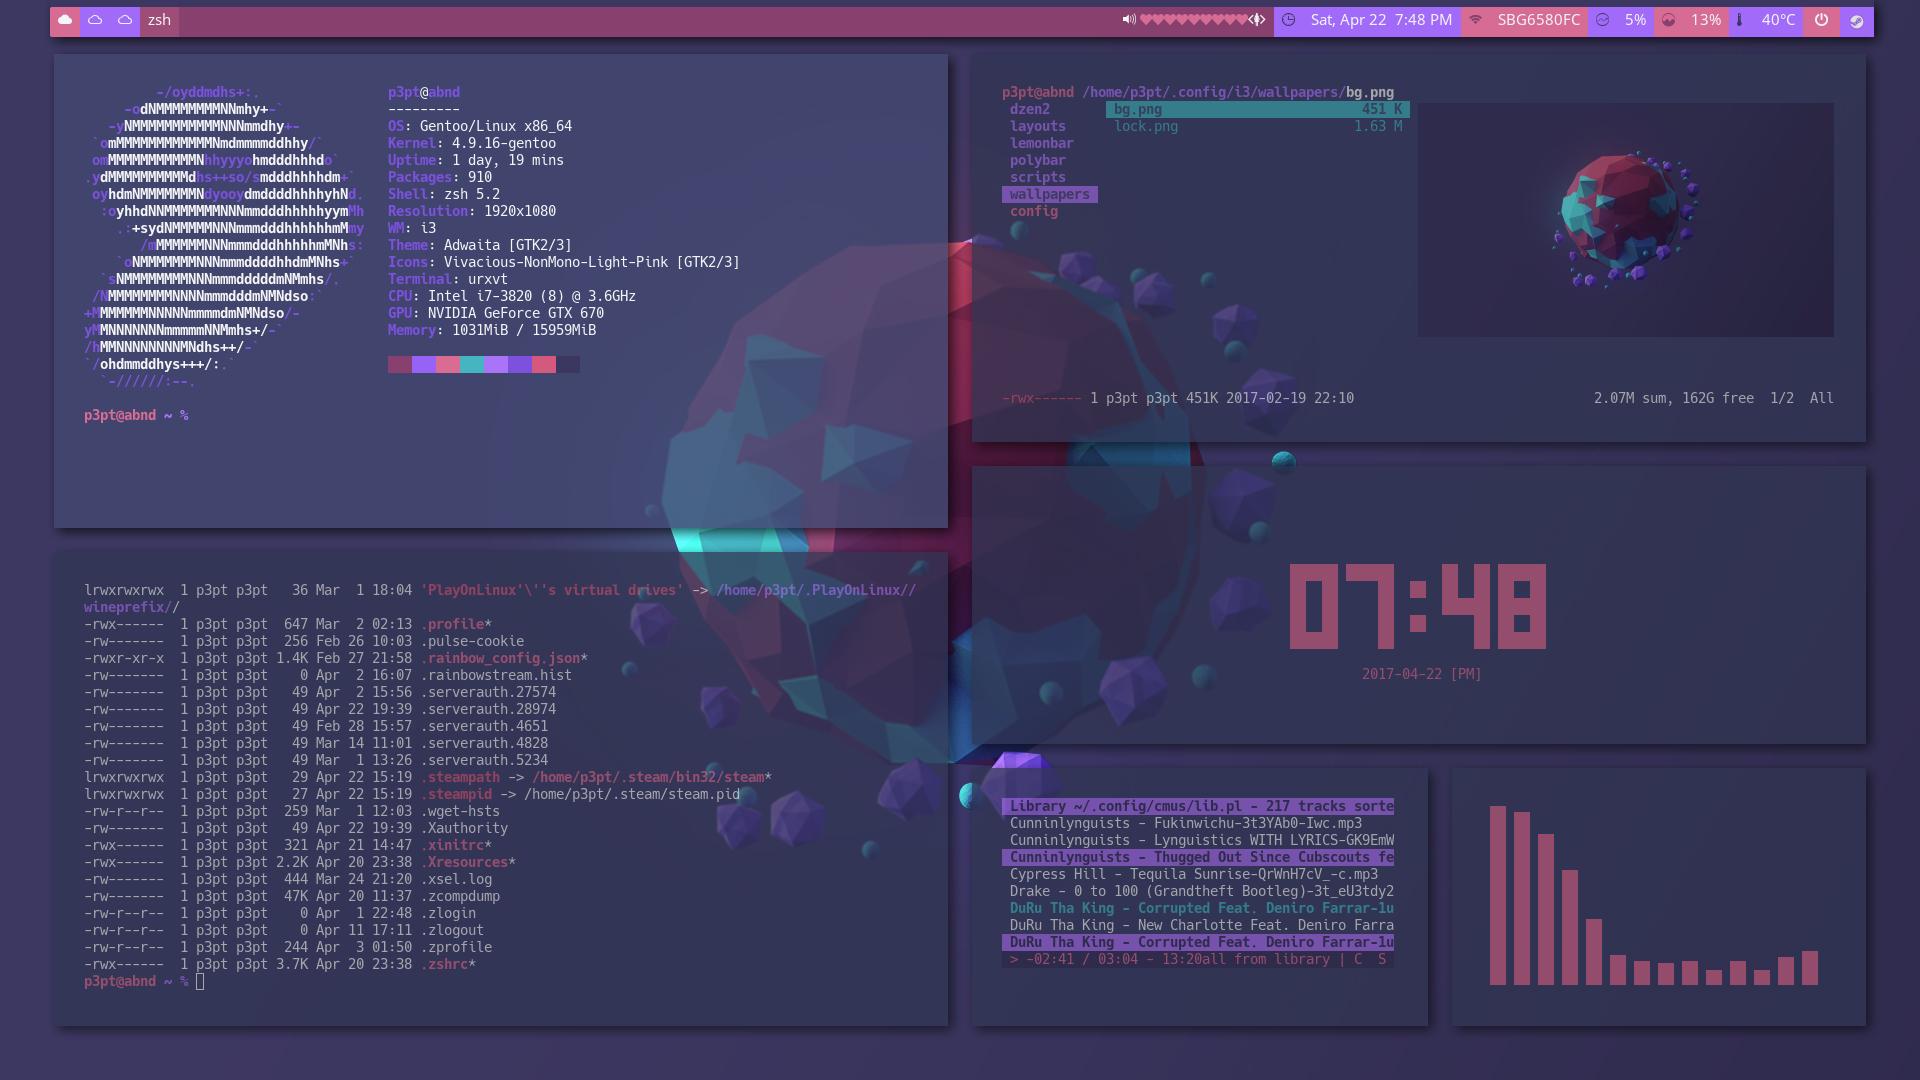
Task: Switch to the second cloud workspace
Action: 95,20
